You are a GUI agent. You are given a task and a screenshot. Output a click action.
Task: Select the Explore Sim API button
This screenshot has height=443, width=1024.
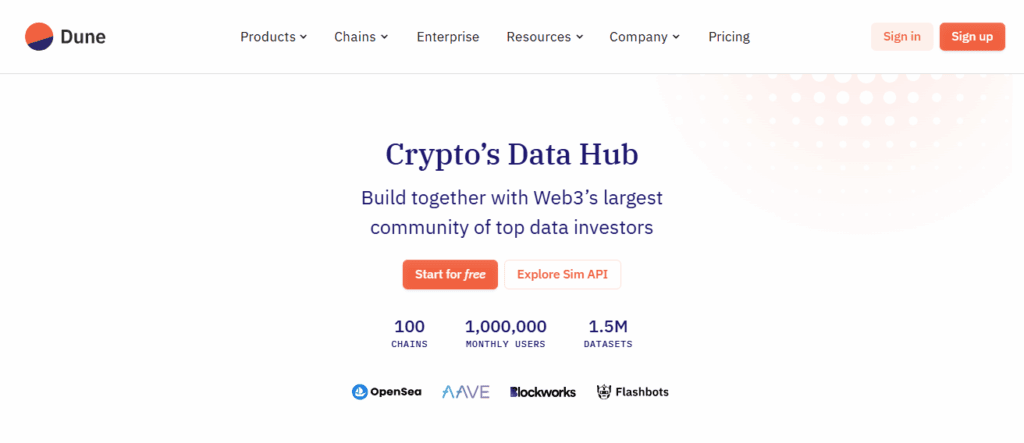pyautogui.click(x=562, y=275)
